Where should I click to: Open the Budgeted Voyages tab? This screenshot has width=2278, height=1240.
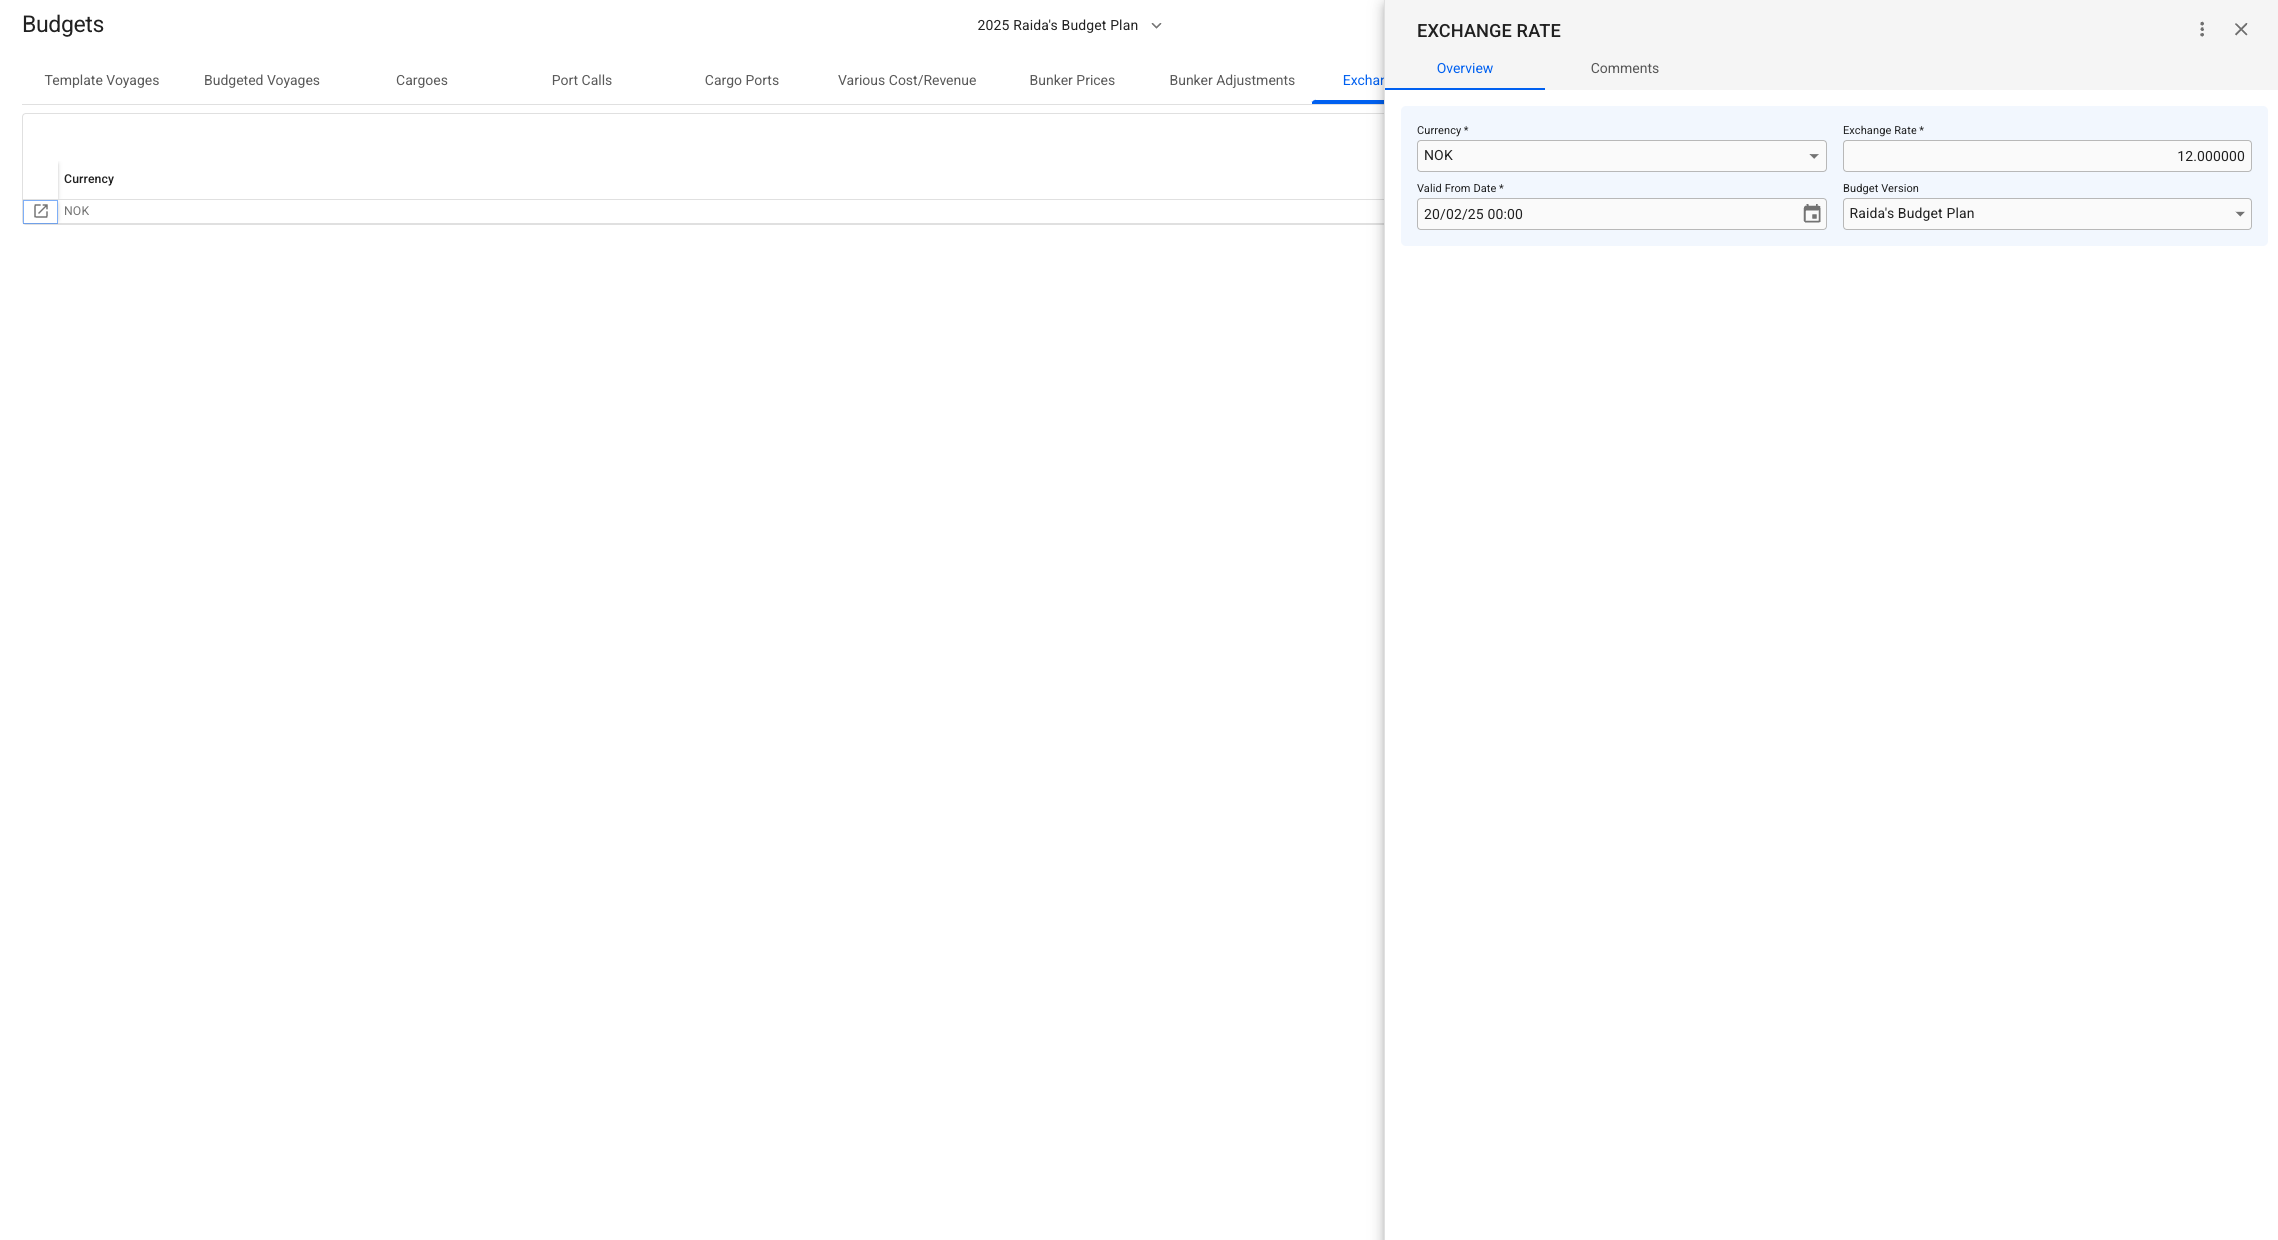coord(262,81)
